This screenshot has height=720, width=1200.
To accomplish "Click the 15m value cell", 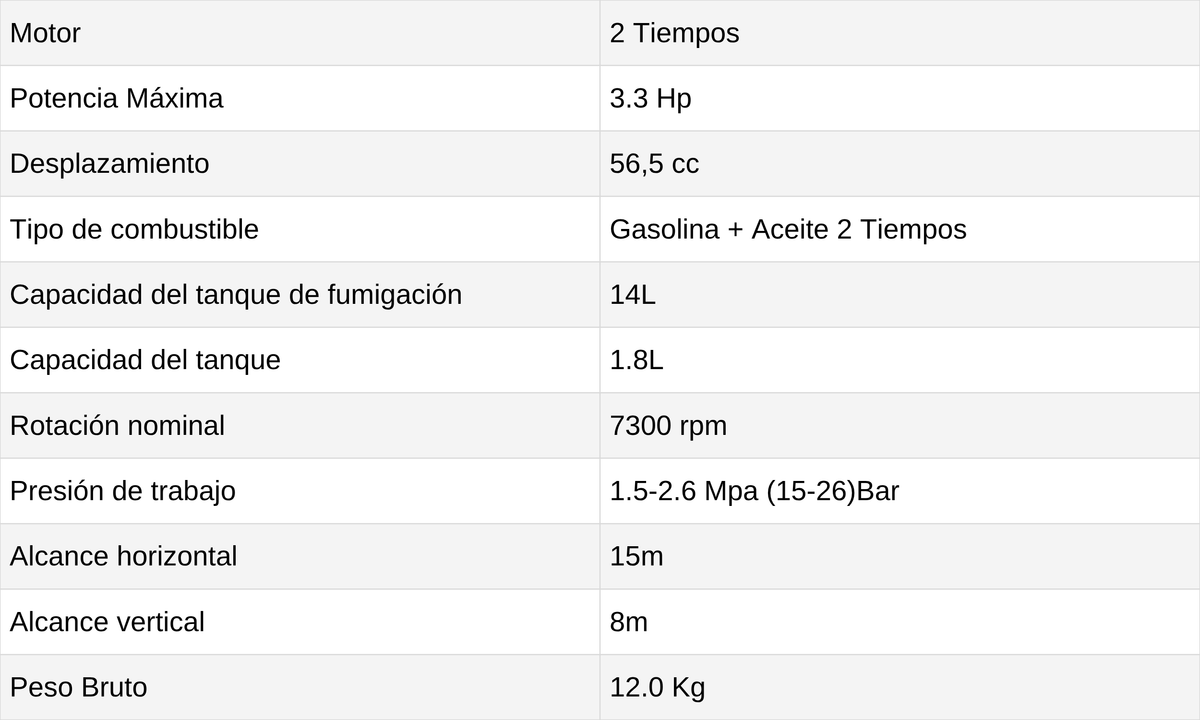I will (x=900, y=557).
